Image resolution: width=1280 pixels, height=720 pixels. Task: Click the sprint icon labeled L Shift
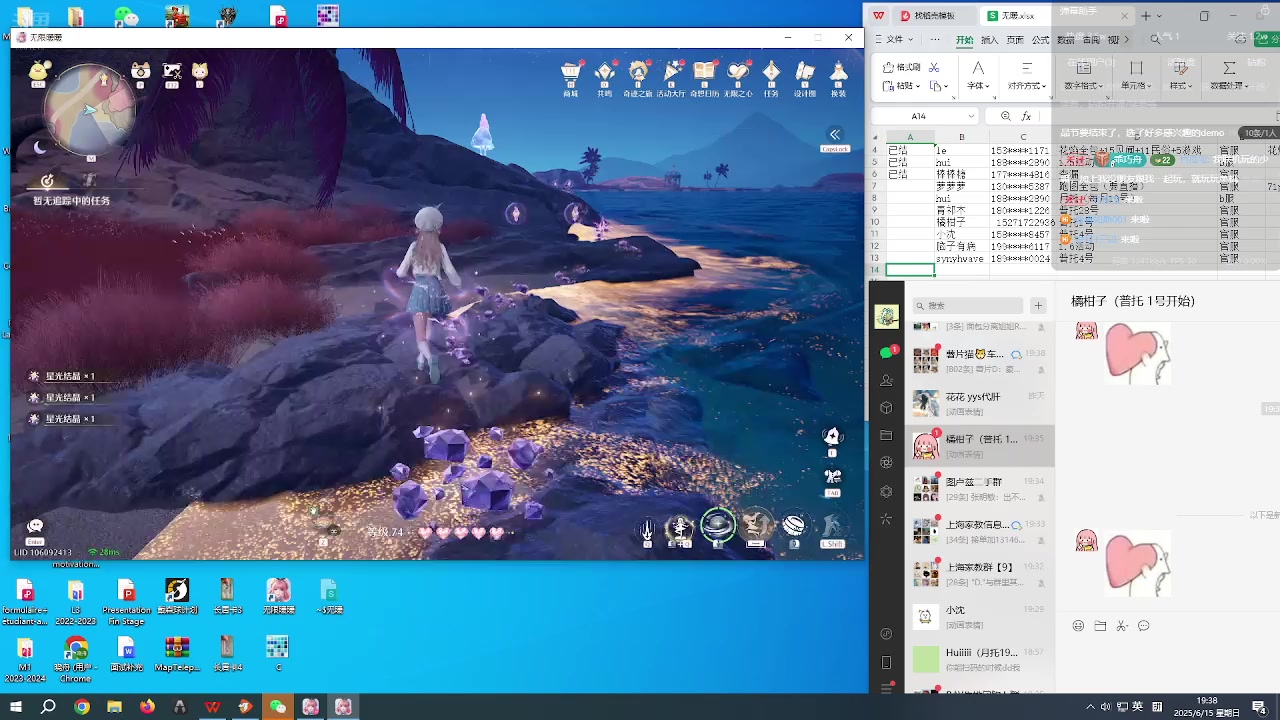click(832, 527)
